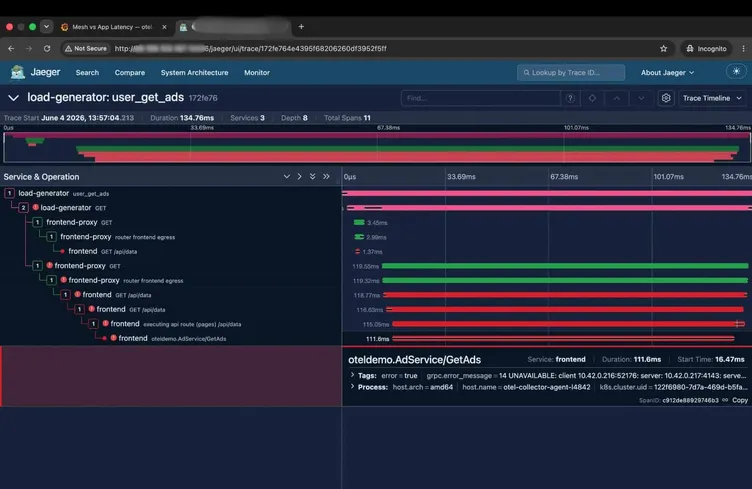This screenshot has height=489, width=752.
Task: Click the error icon on load-generator GET
Action: click(x=35, y=208)
